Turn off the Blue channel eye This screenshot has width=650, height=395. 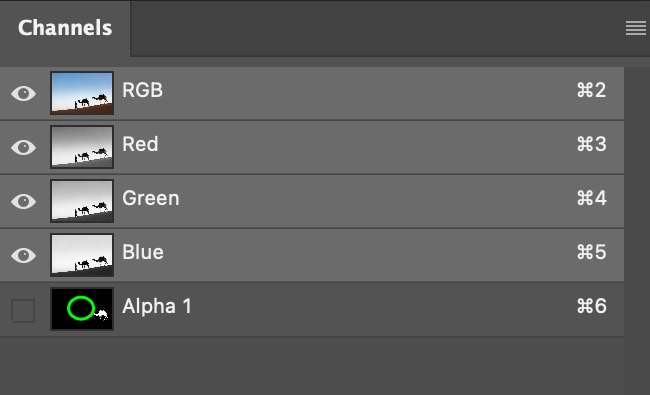tap(24, 255)
